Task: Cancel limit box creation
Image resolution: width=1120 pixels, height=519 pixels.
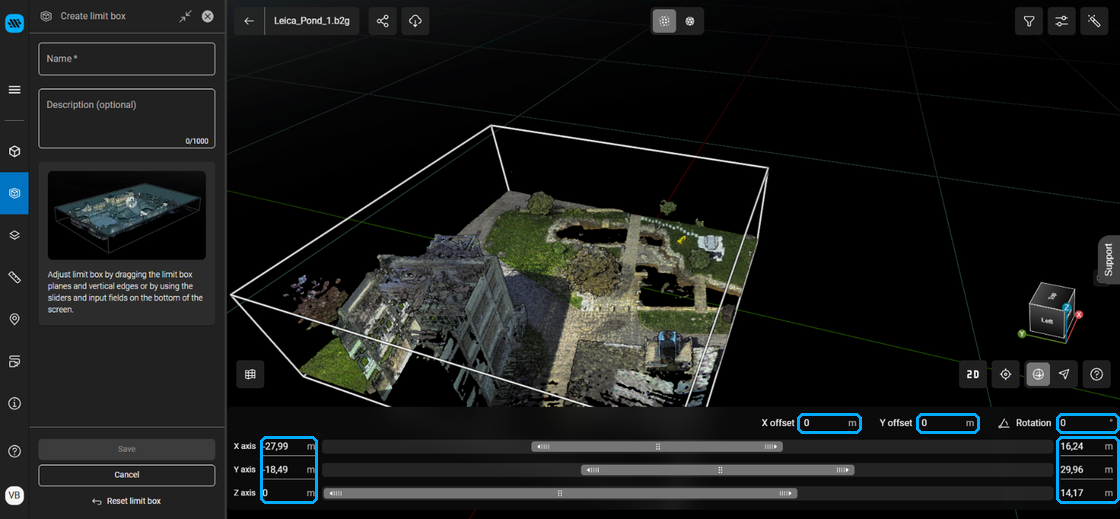Action: pyautogui.click(x=126, y=475)
